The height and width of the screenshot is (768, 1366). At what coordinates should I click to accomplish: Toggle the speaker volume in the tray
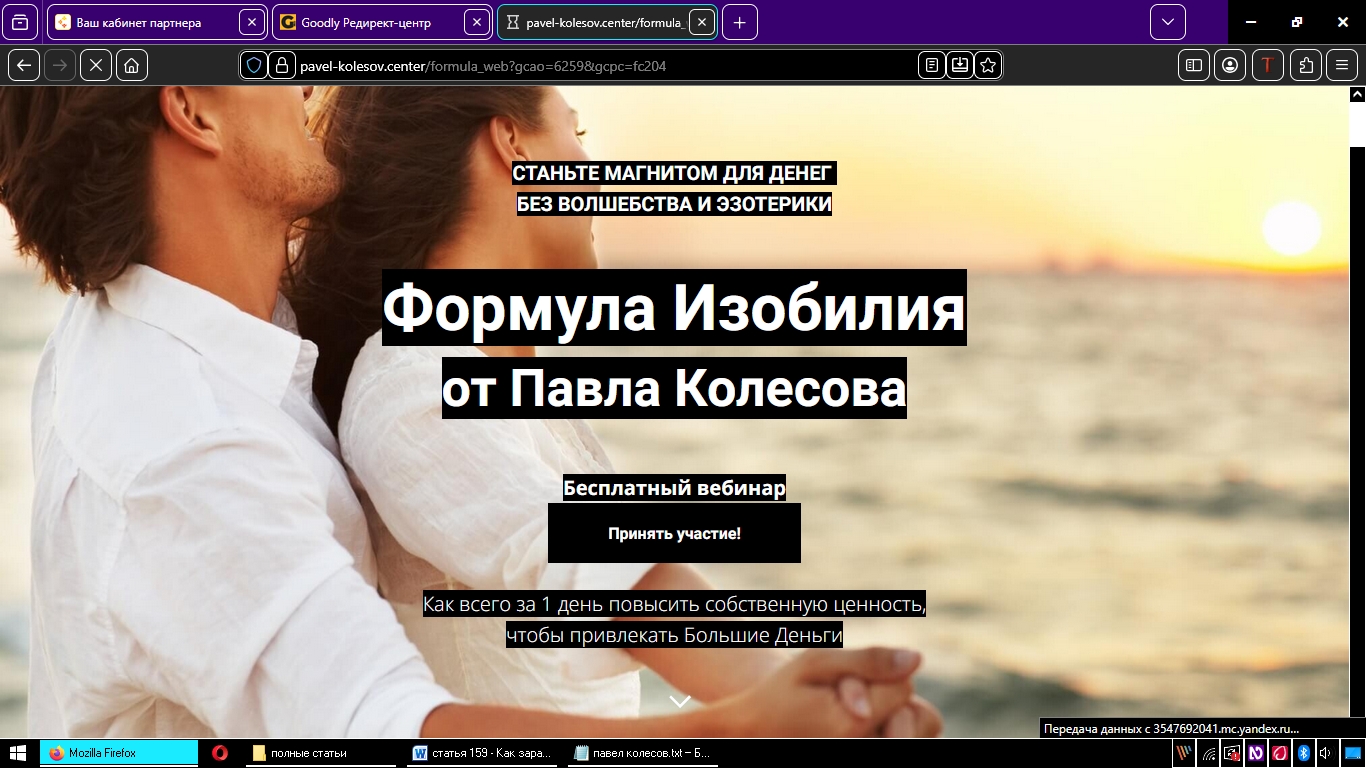[1325, 755]
